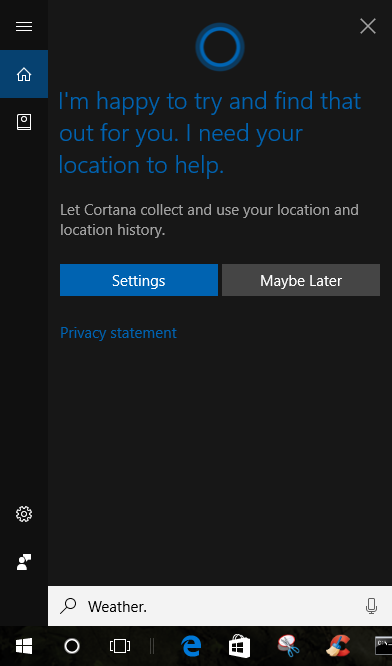
Task: Open Cortana settings gear
Action: pyautogui.click(x=24, y=514)
